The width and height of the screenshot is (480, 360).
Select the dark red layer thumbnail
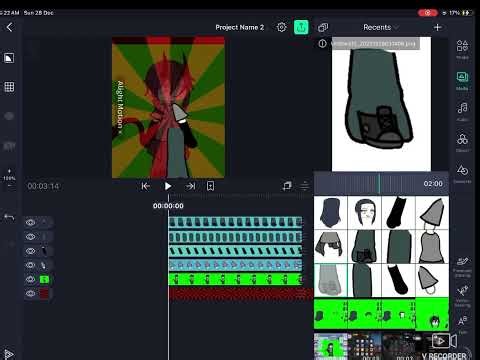[44, 293]
